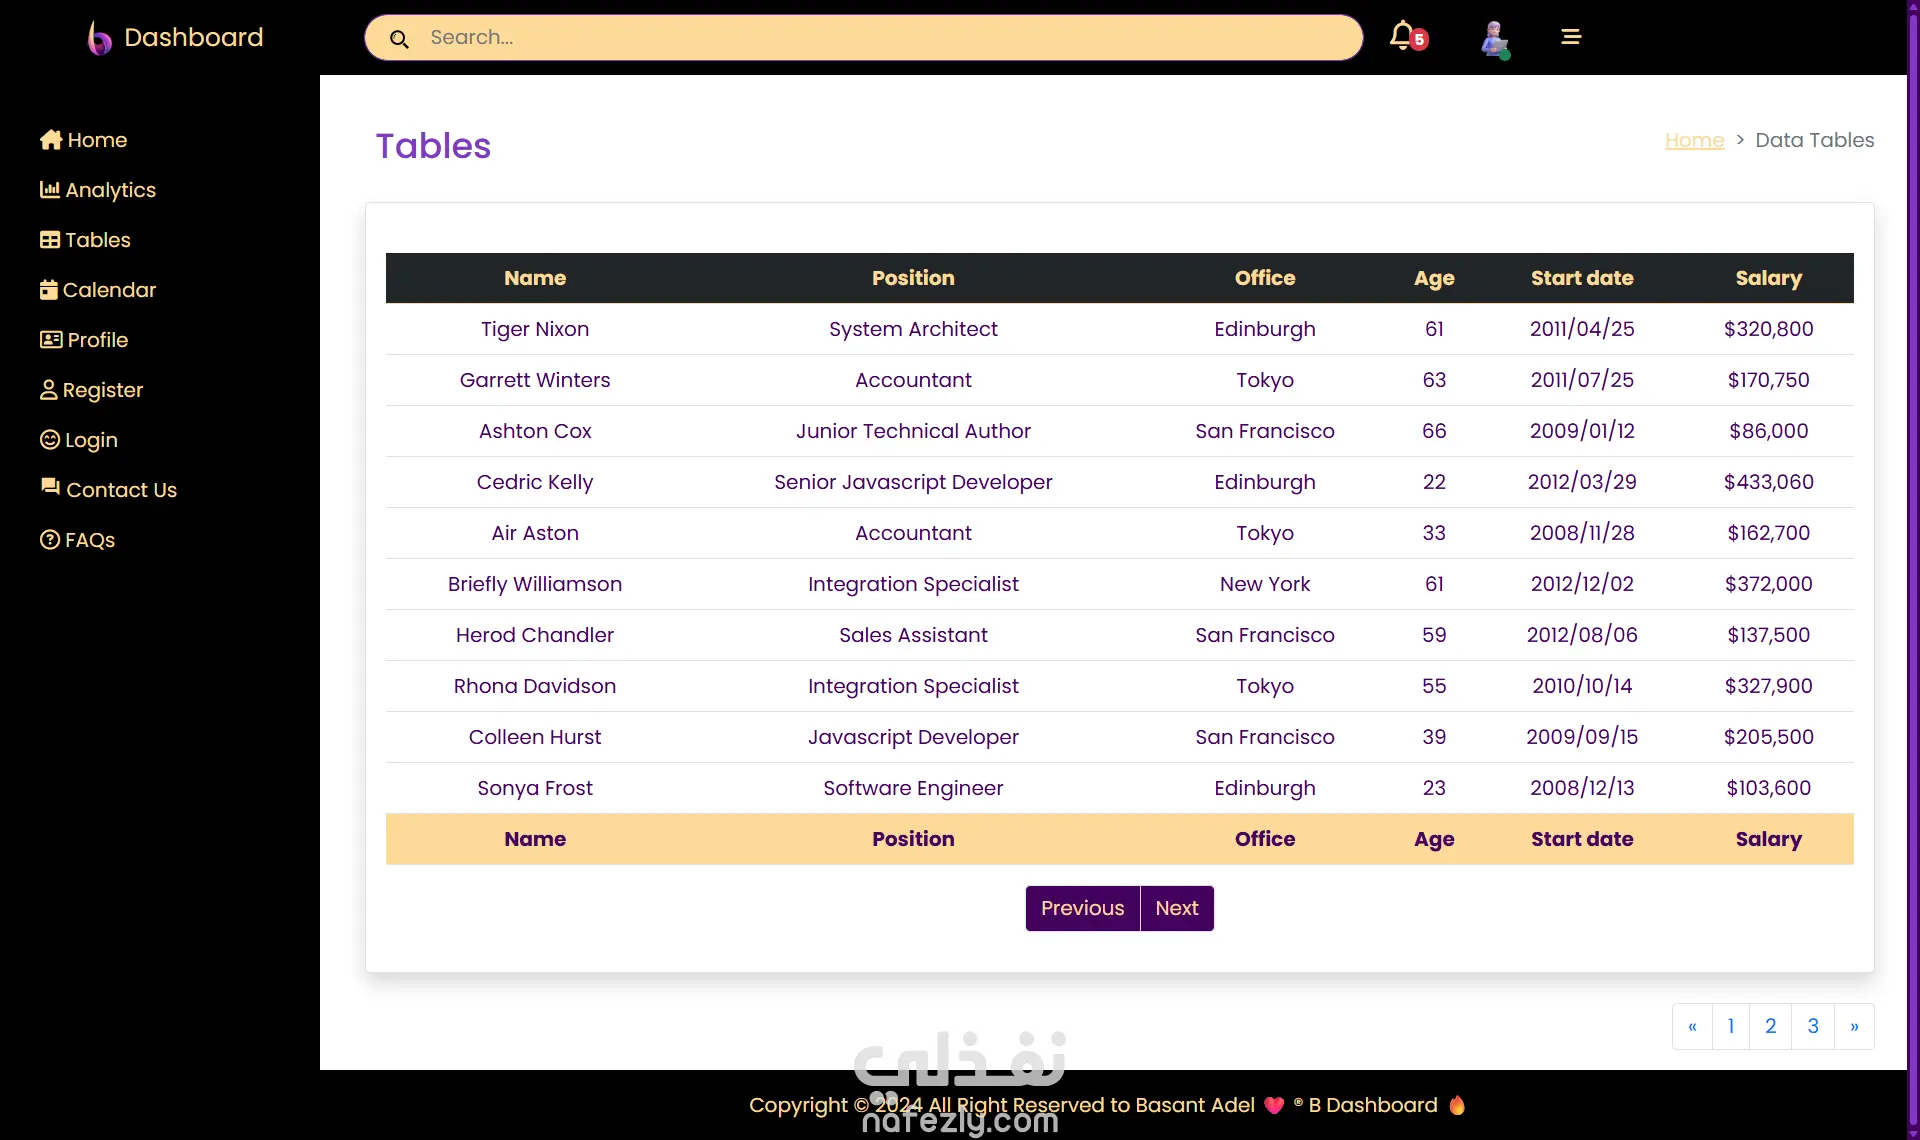Open Contact Us sidebar item

pyautogui.click(x=108, y=490)
